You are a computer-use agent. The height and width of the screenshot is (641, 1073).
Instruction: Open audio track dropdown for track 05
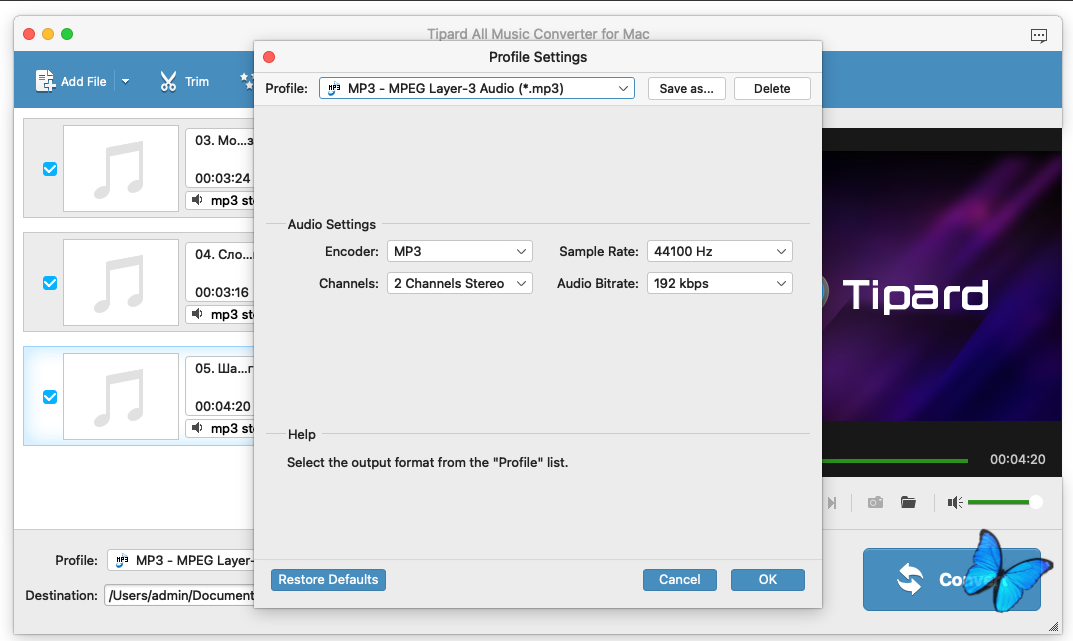[220, 429]
